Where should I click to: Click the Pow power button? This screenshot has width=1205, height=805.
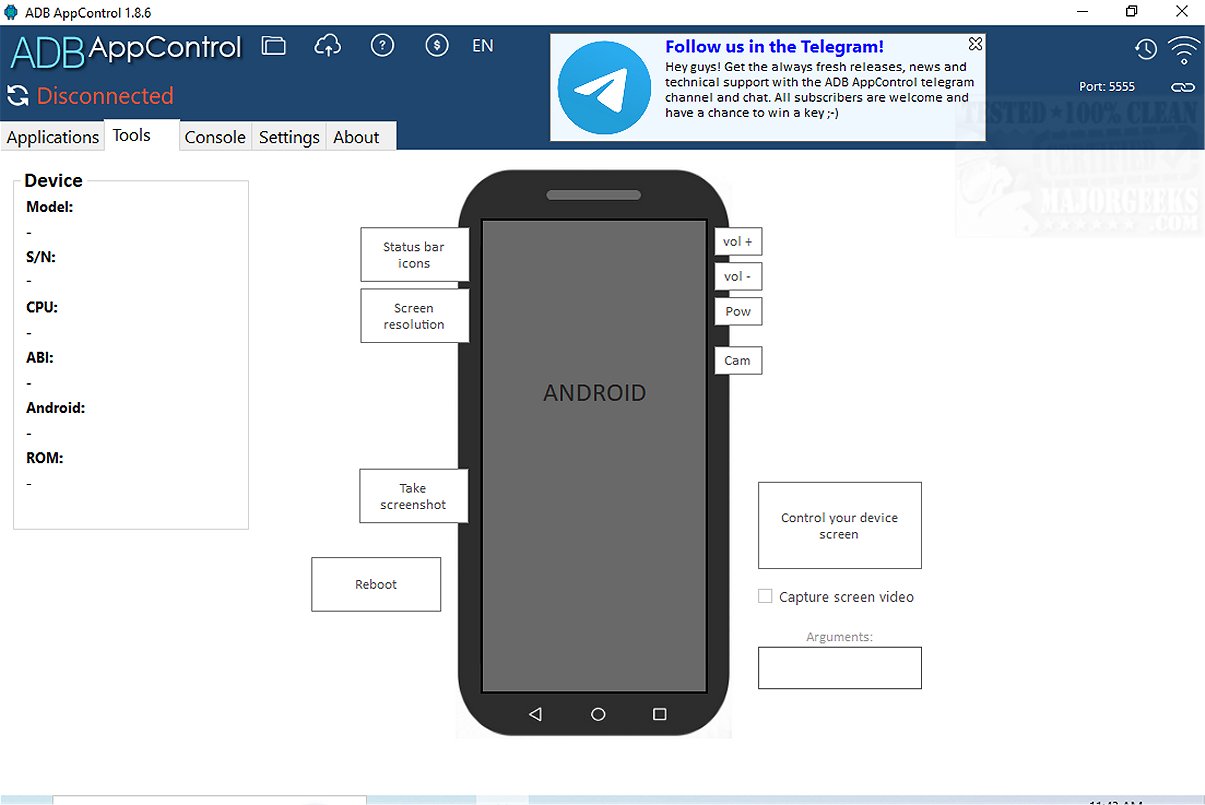pyautogui.click(x=738, y=311)
